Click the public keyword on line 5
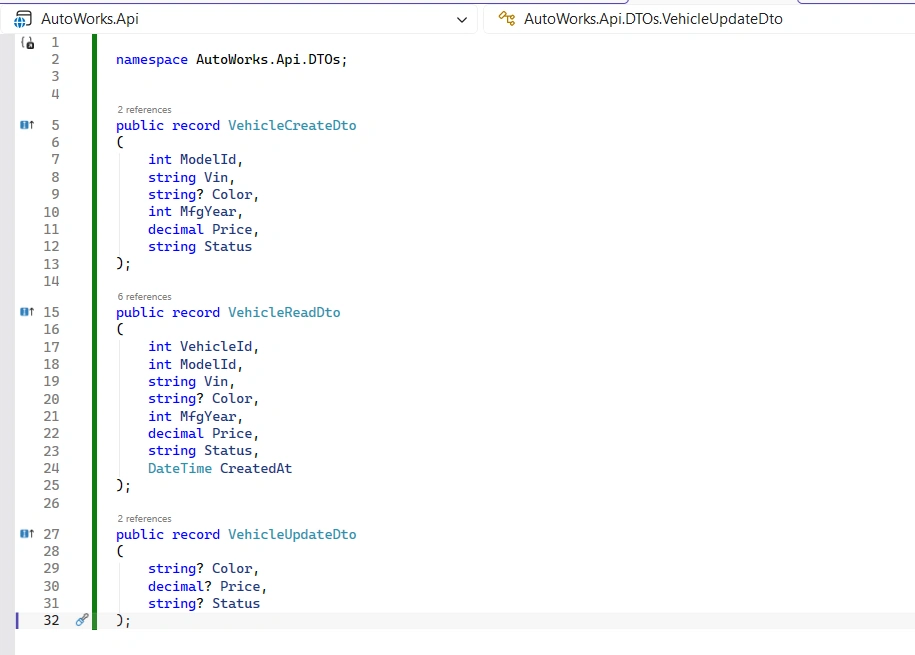 pos(139,126)
